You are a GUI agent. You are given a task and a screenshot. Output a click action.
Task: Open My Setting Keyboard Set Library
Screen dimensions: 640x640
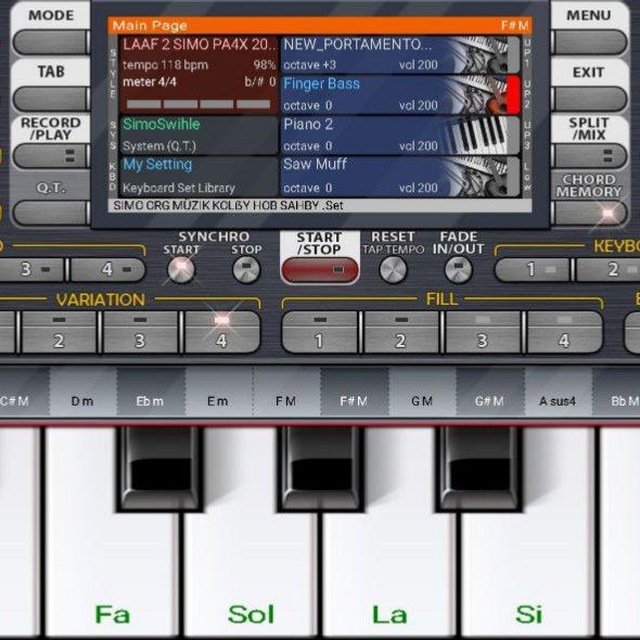coord(198,176)
